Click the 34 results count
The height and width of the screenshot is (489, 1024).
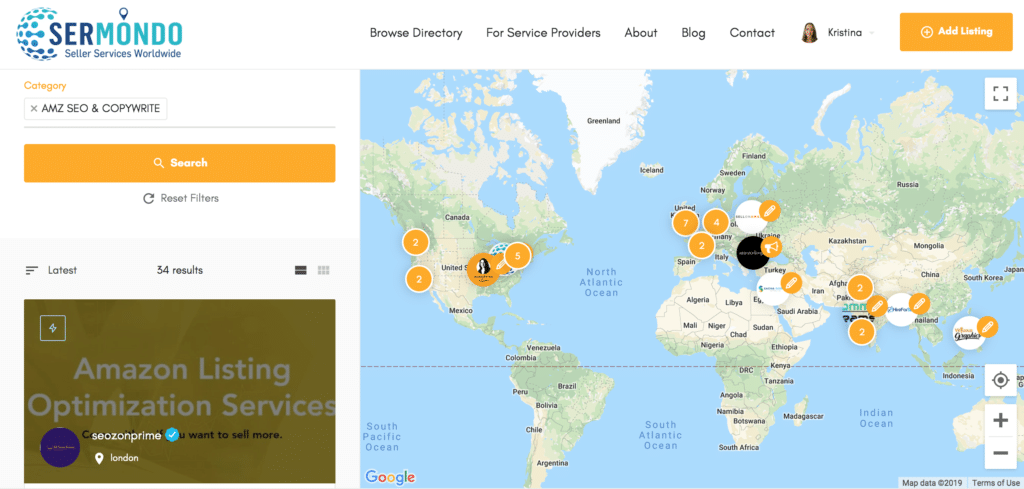[180, 270]
